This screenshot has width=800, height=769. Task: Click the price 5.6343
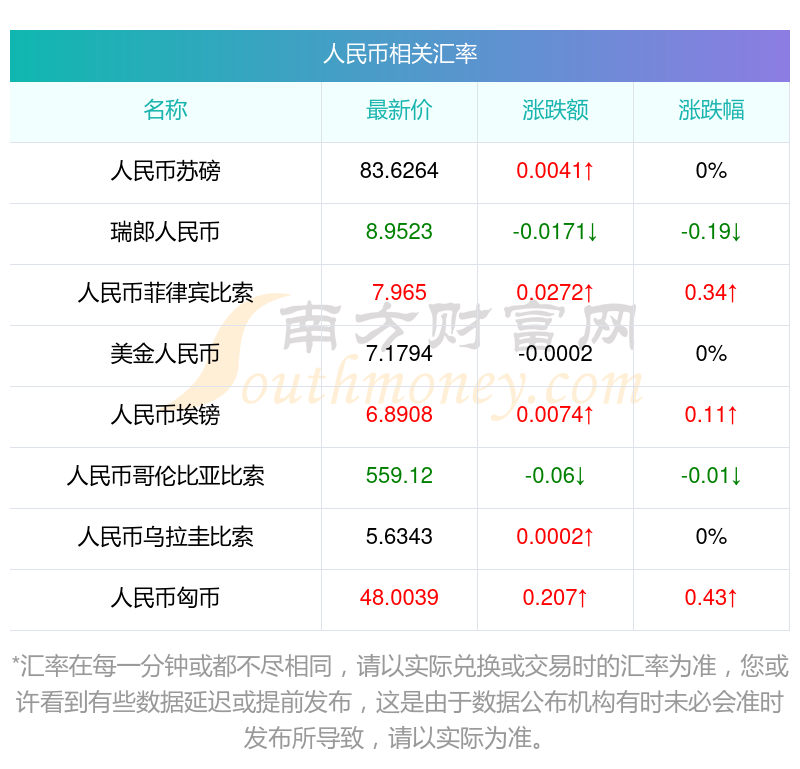[399, 537]
